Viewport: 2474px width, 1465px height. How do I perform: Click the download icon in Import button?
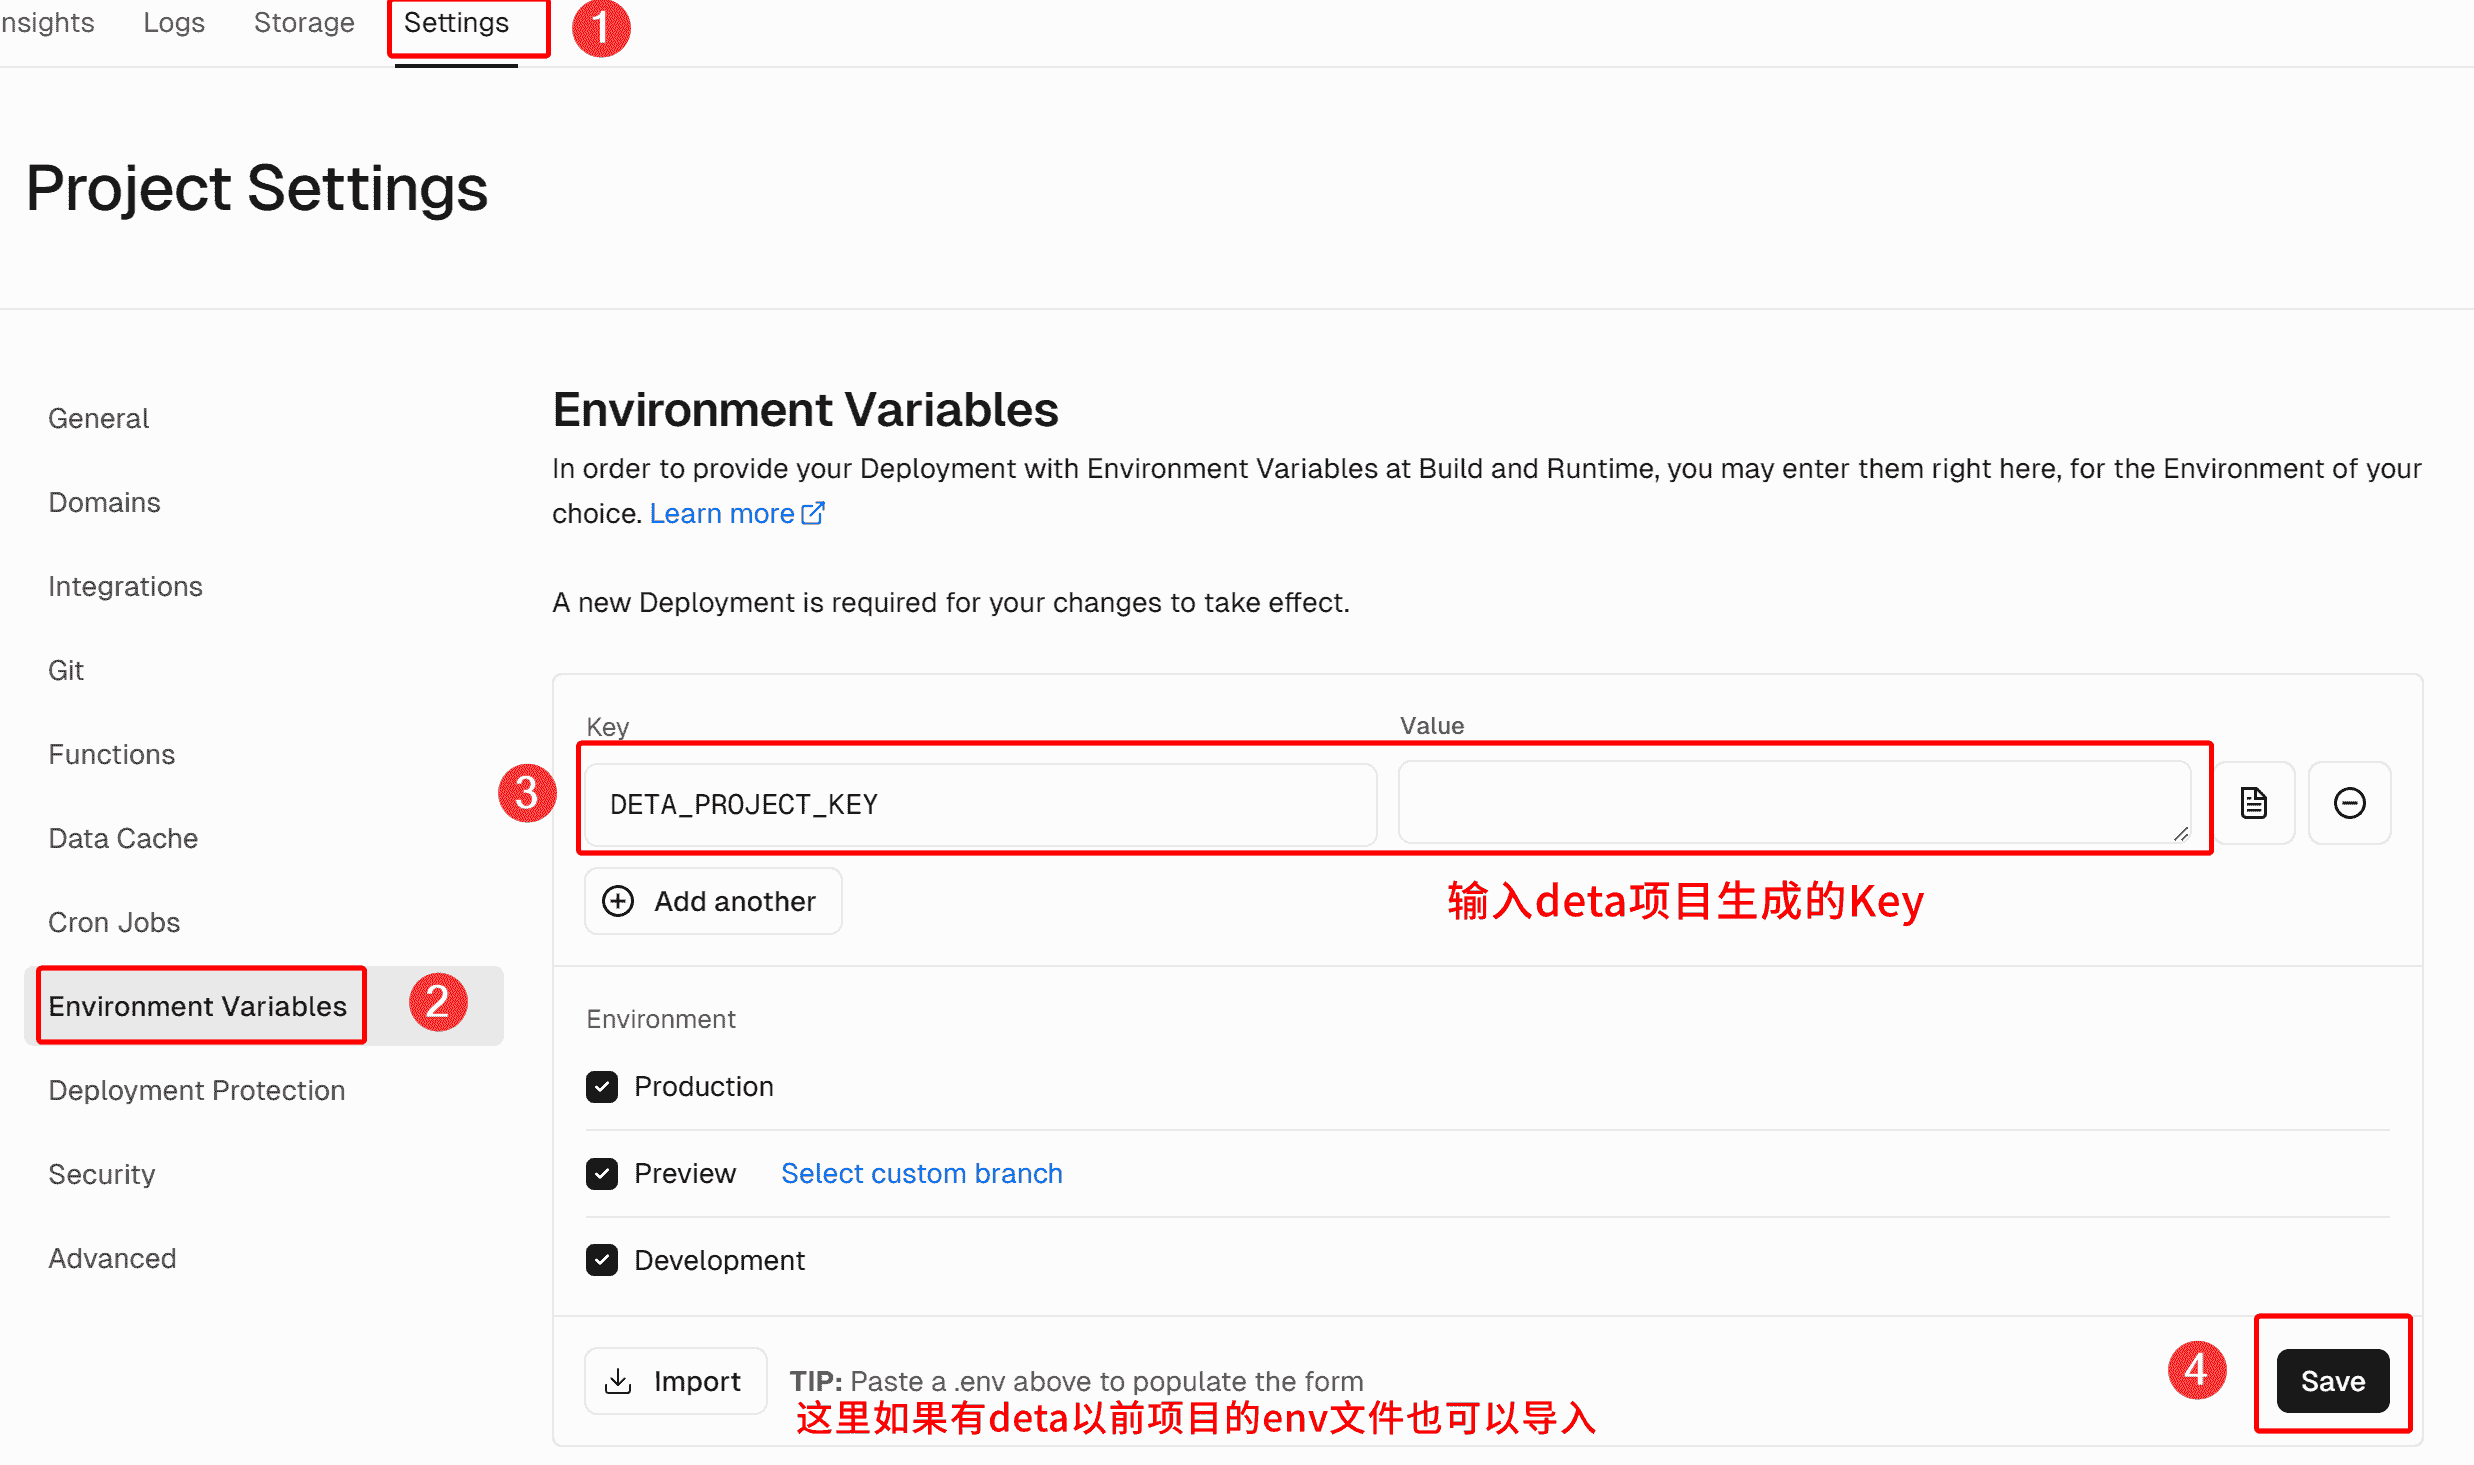(x=619, y=1381)
